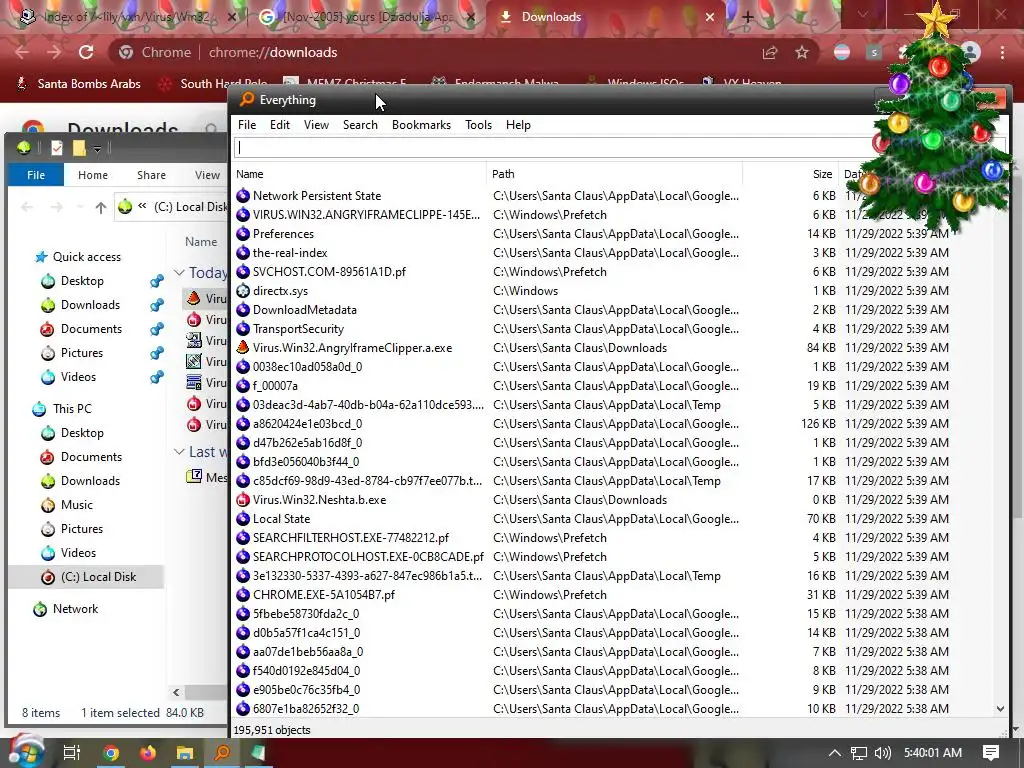1024x768 pixels.
Task: Open Desktop under Quick access
Action: click(x=82, y=281)
